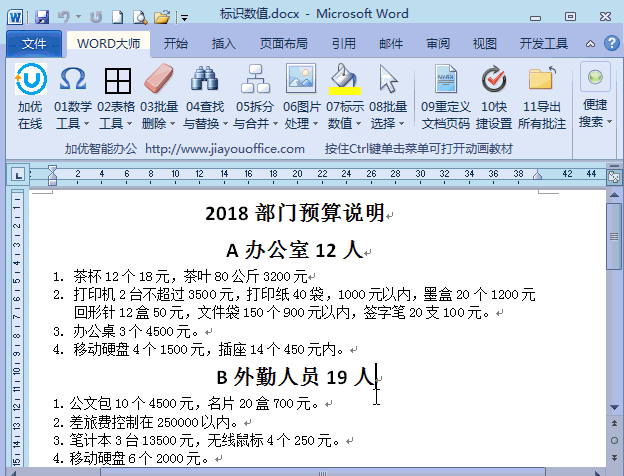
Task: Click 10快捷设置 checkmark icon
Action: coord(494,79)
